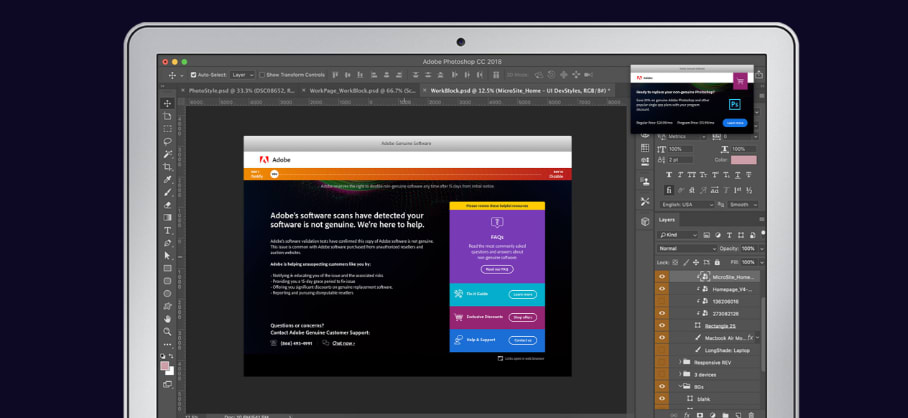Select the Horizontal Type tool
The image size is (908, 418).
click(167, 230)
